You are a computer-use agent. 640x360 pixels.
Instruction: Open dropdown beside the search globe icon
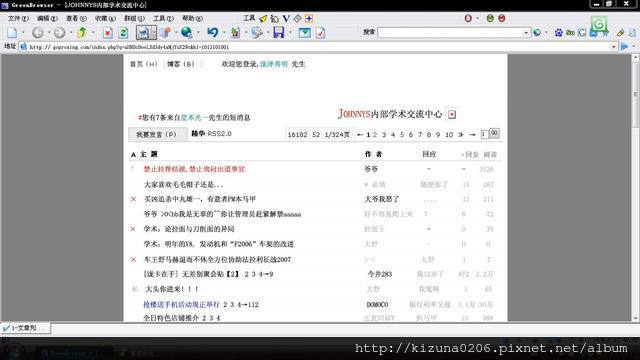click(547, 33)
